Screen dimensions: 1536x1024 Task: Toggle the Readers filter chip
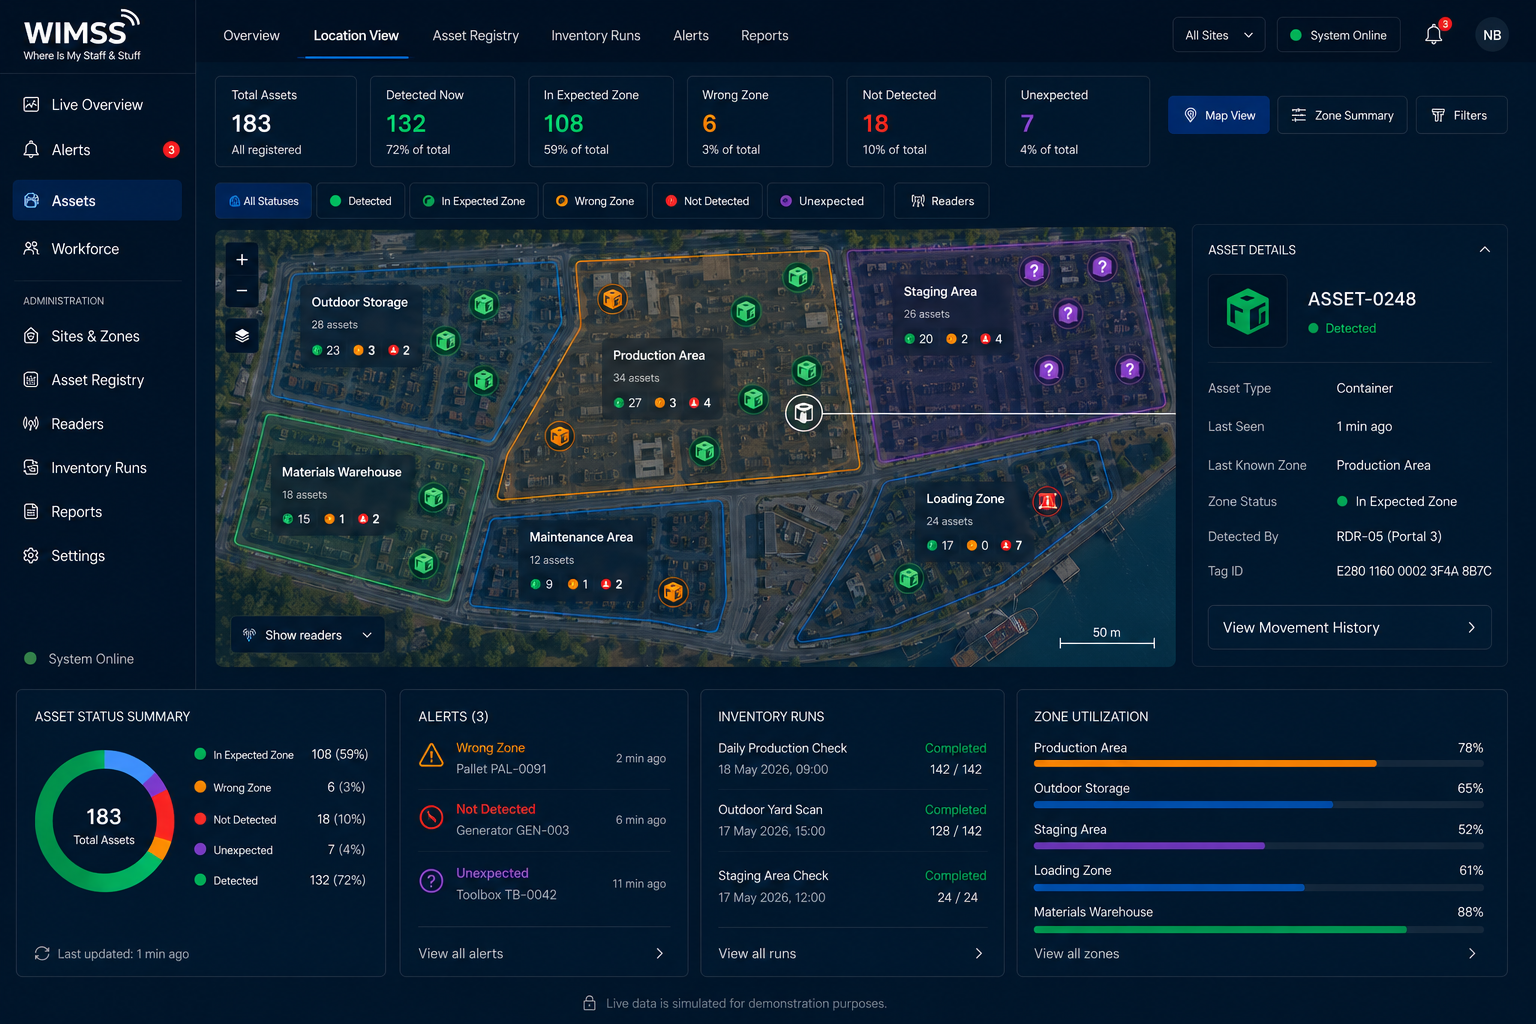click(942, 201)
